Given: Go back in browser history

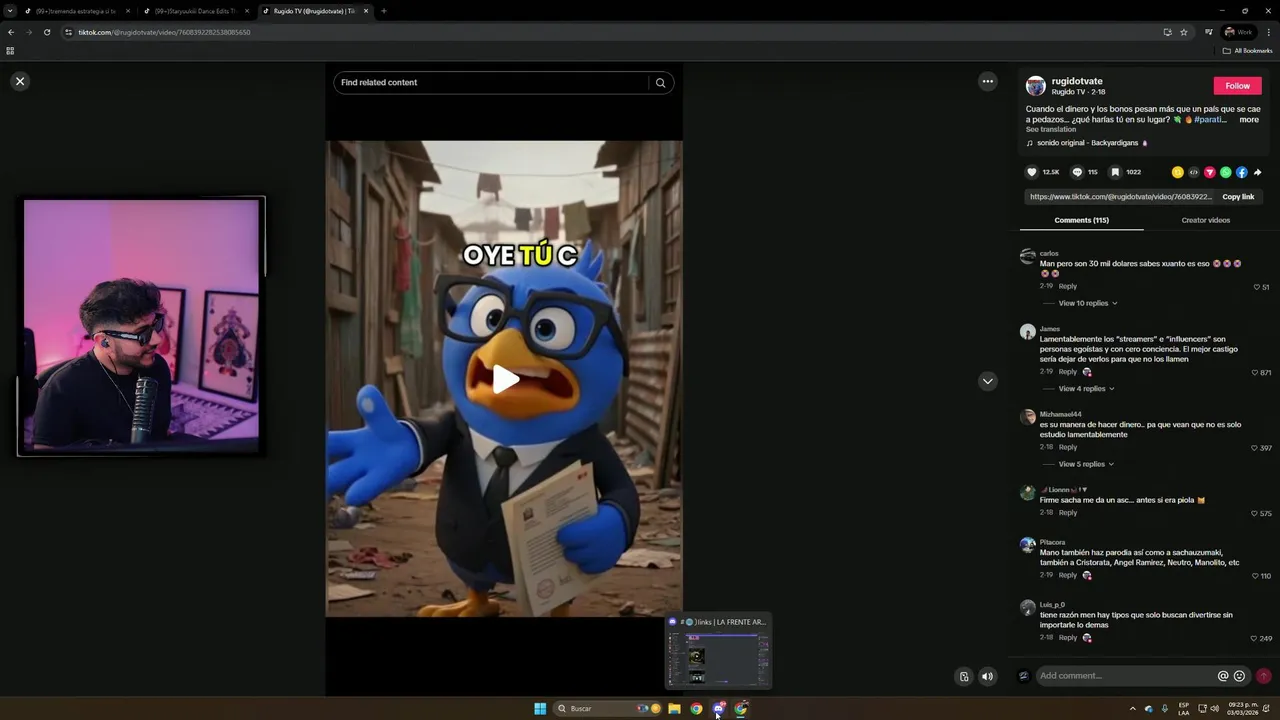Looking at the screenshot, I should (11, 32).
